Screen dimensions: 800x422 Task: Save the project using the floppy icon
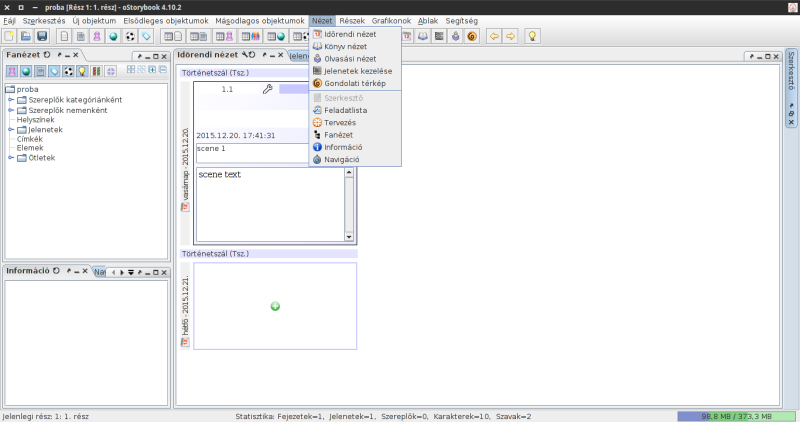pos(42,36)
